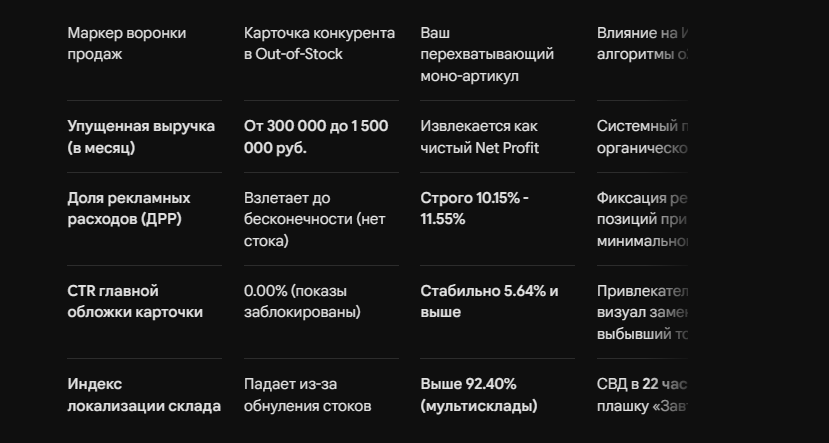Select the 'Карточка конкурента в Out-of-Stock' header

tap(319, 44)
